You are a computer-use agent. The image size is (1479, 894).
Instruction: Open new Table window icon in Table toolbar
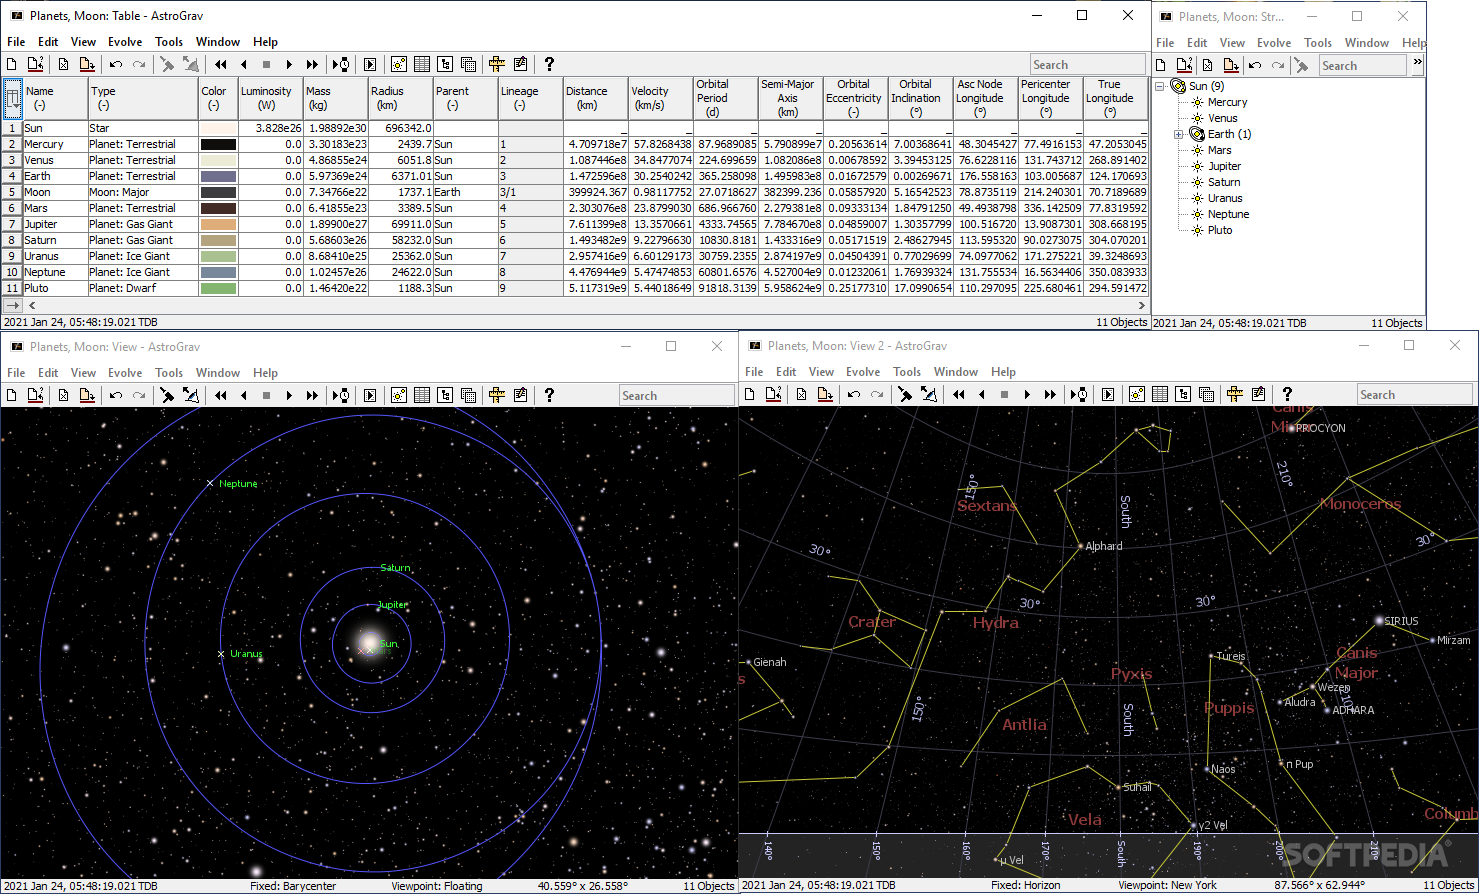pos(422,64)
